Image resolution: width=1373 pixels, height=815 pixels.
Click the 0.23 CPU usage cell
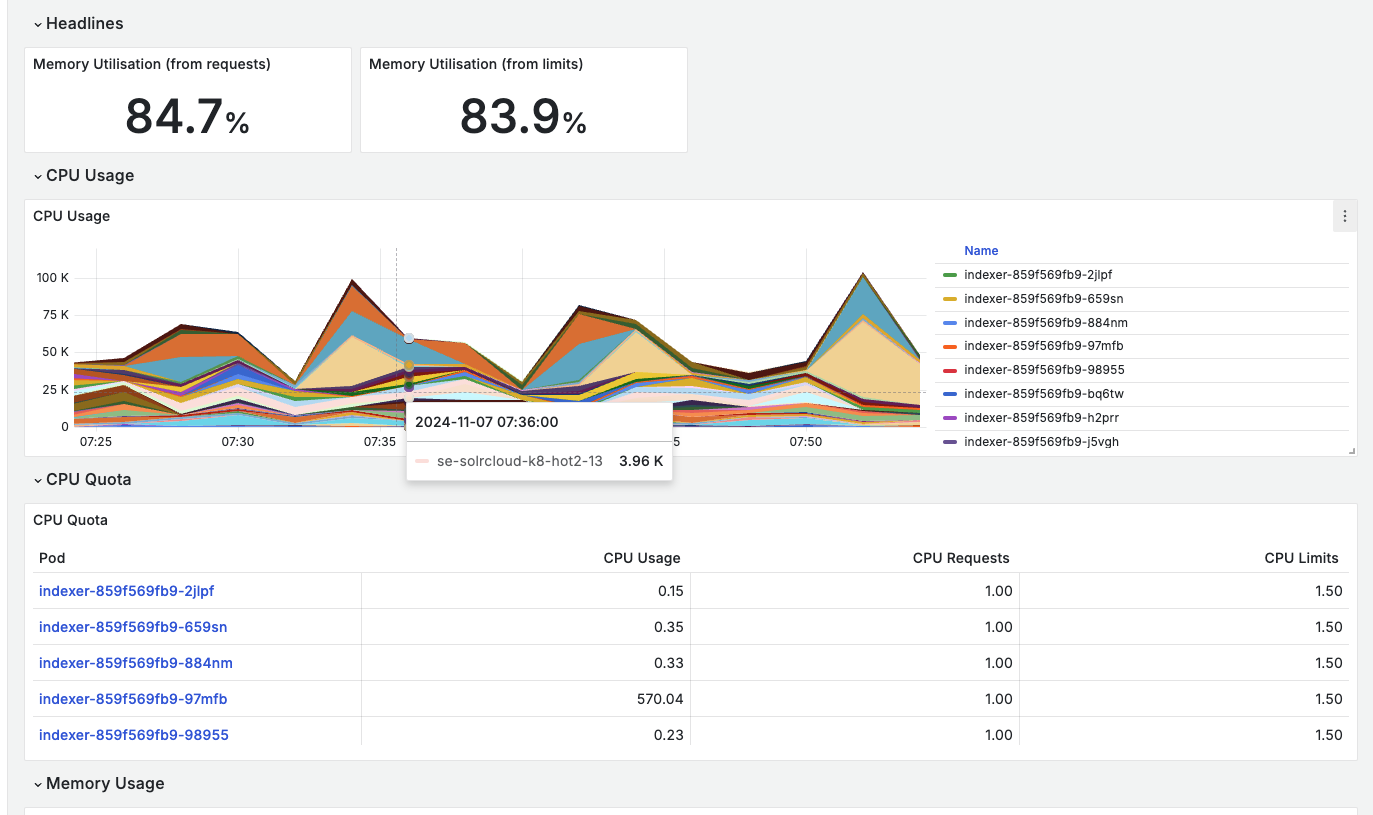671,735
